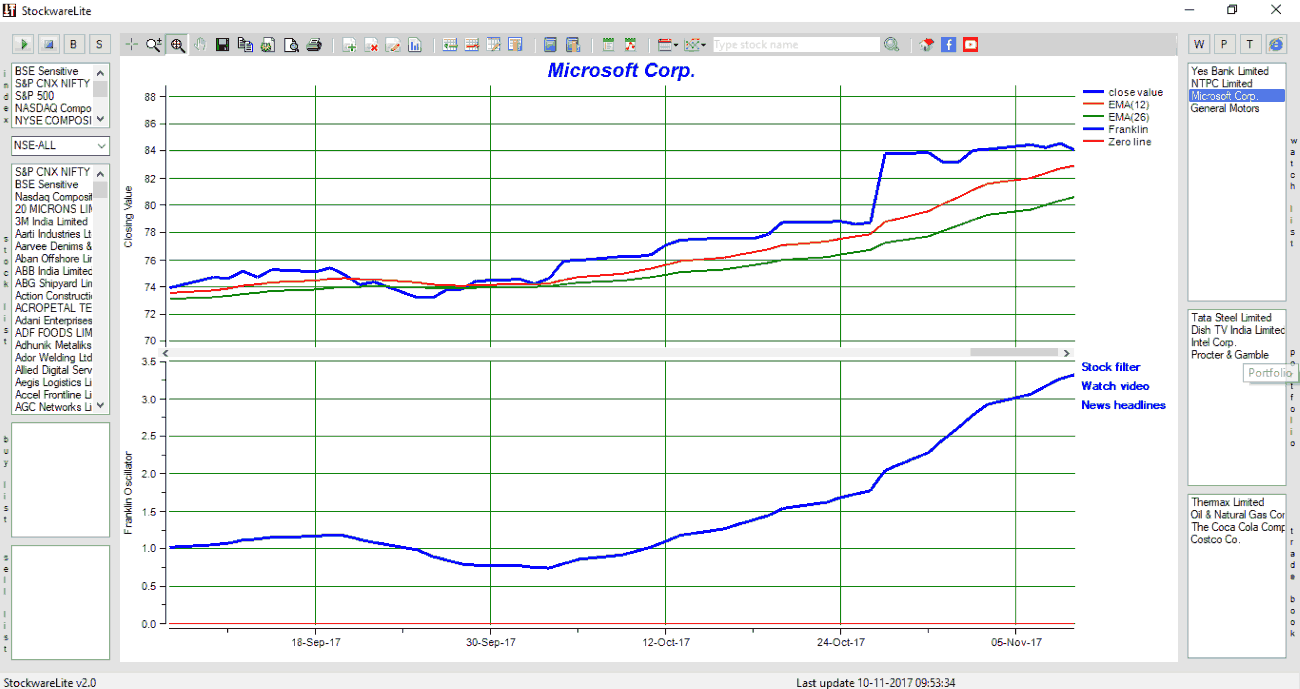1300x689 pixels.
Task: Select the zoom plus magnifier tool
Action: point(153,44)
